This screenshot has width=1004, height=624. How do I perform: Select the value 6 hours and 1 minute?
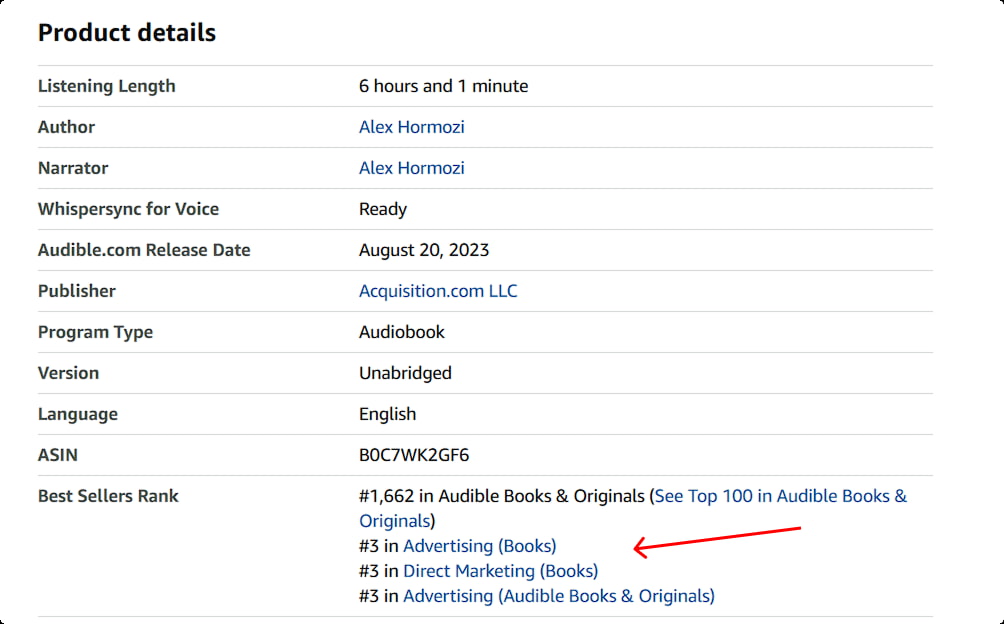coord(443,86)
